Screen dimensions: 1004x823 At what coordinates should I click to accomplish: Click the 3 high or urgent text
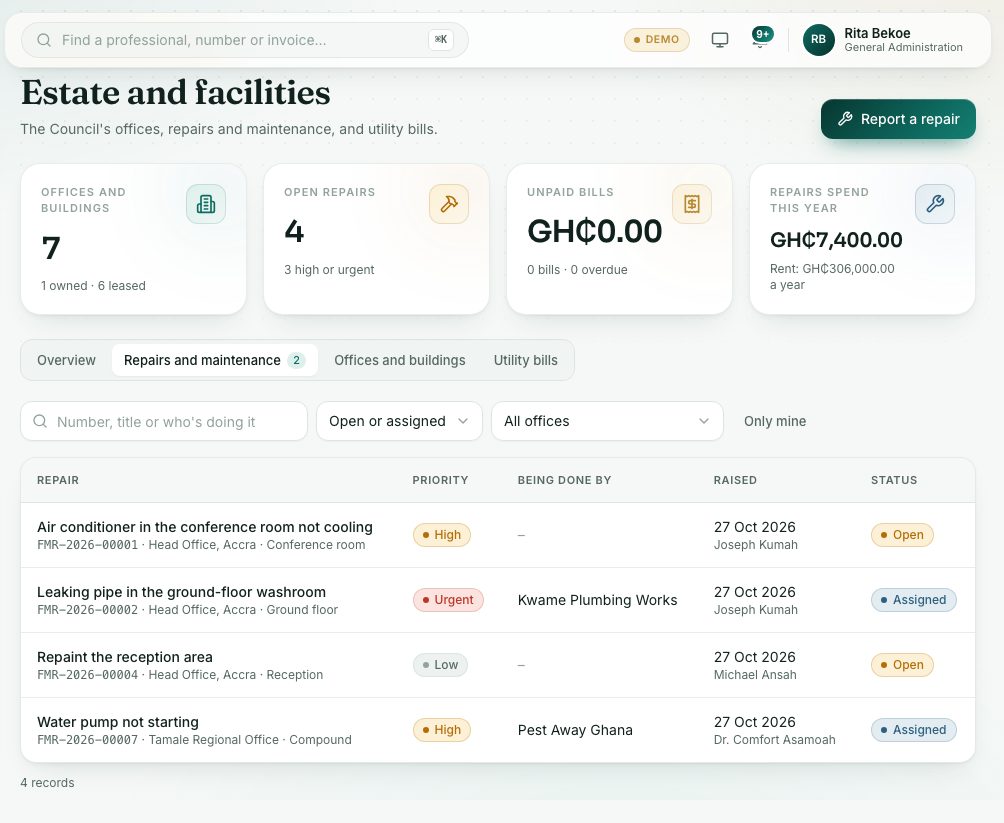coord(329,270)
